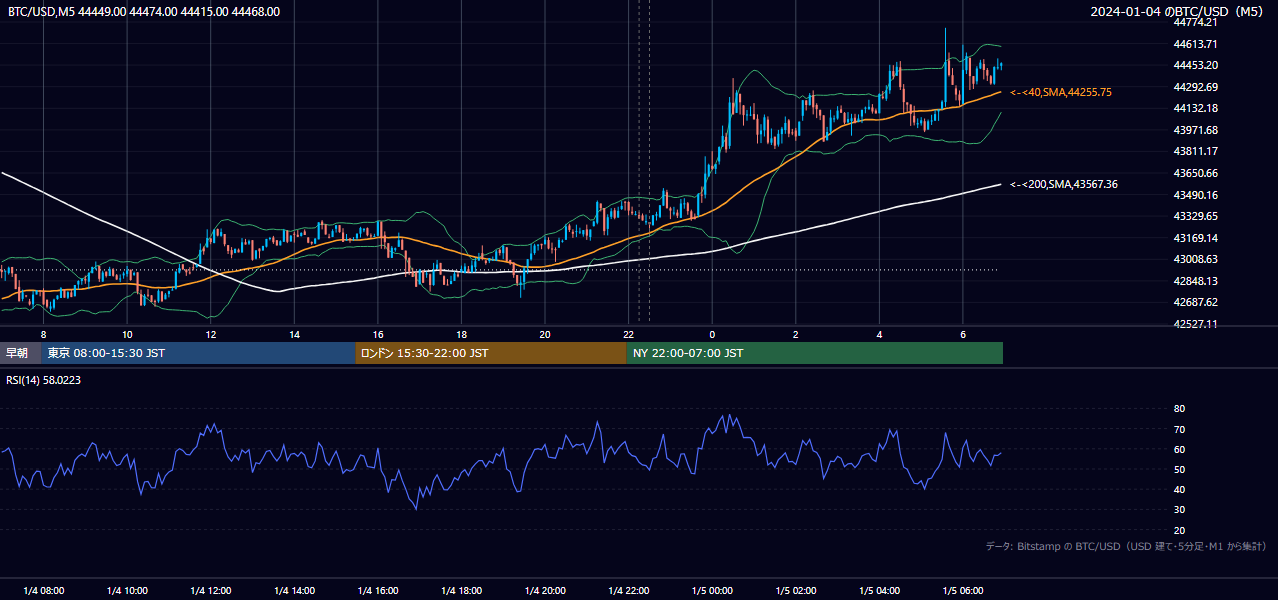The image size is (1278, 600).
Task: Click RSI scale level 30
Action: (x=1179, y=510)
